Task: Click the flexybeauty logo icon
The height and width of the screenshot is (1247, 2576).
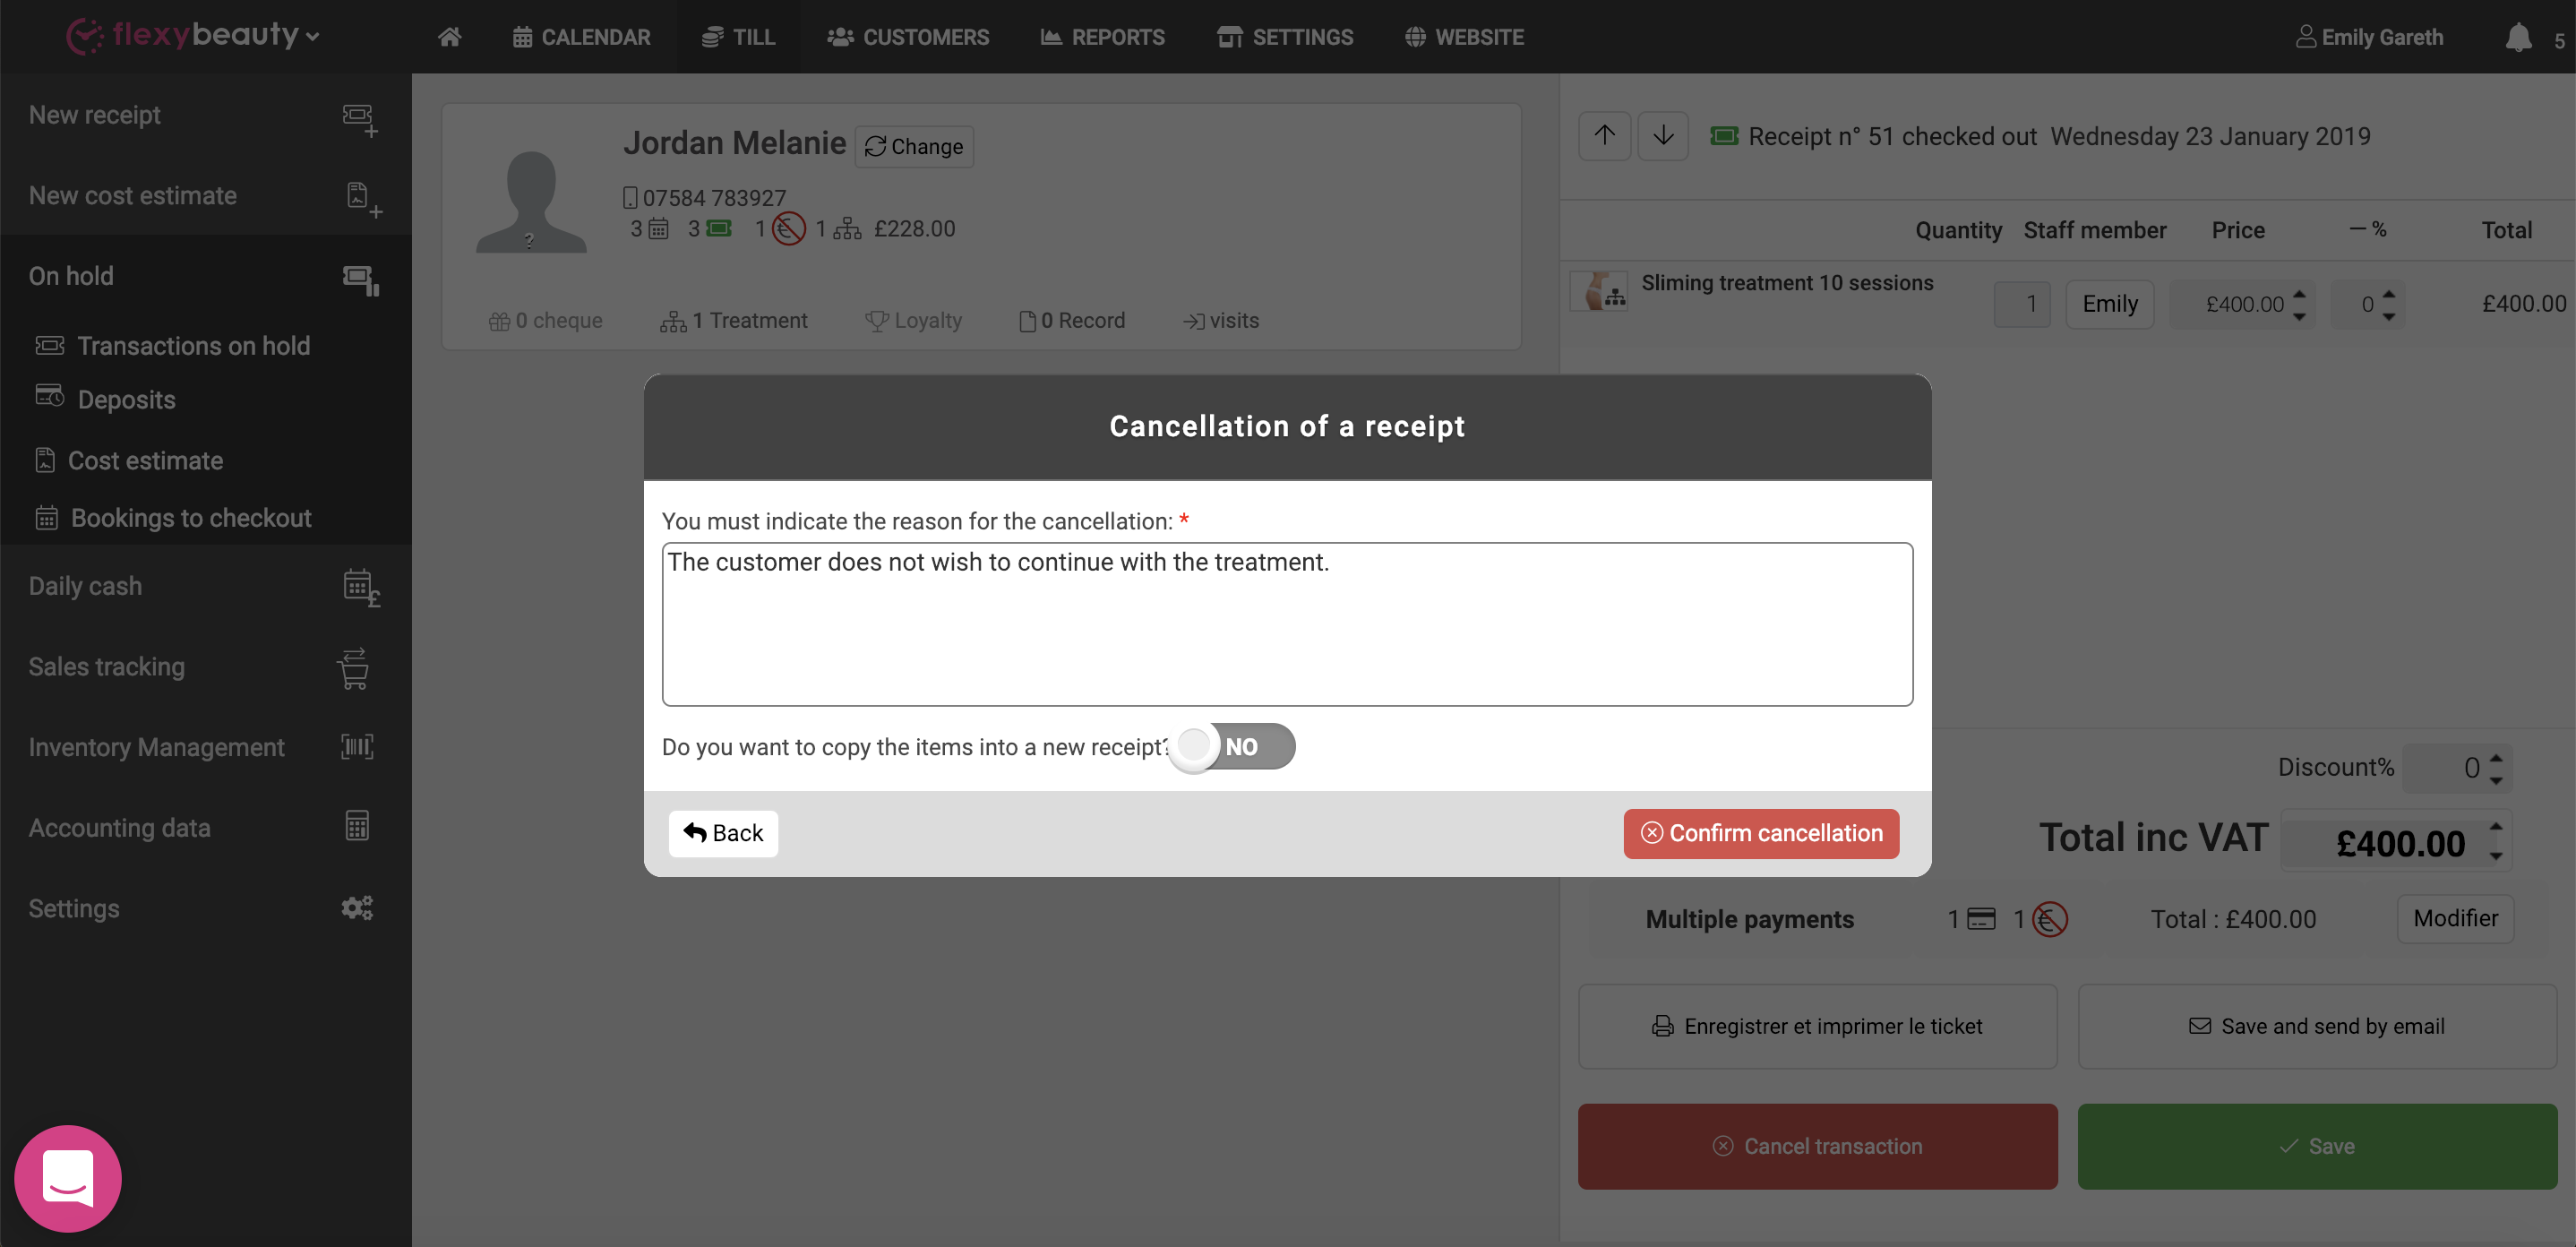Action: coord(84,36)
